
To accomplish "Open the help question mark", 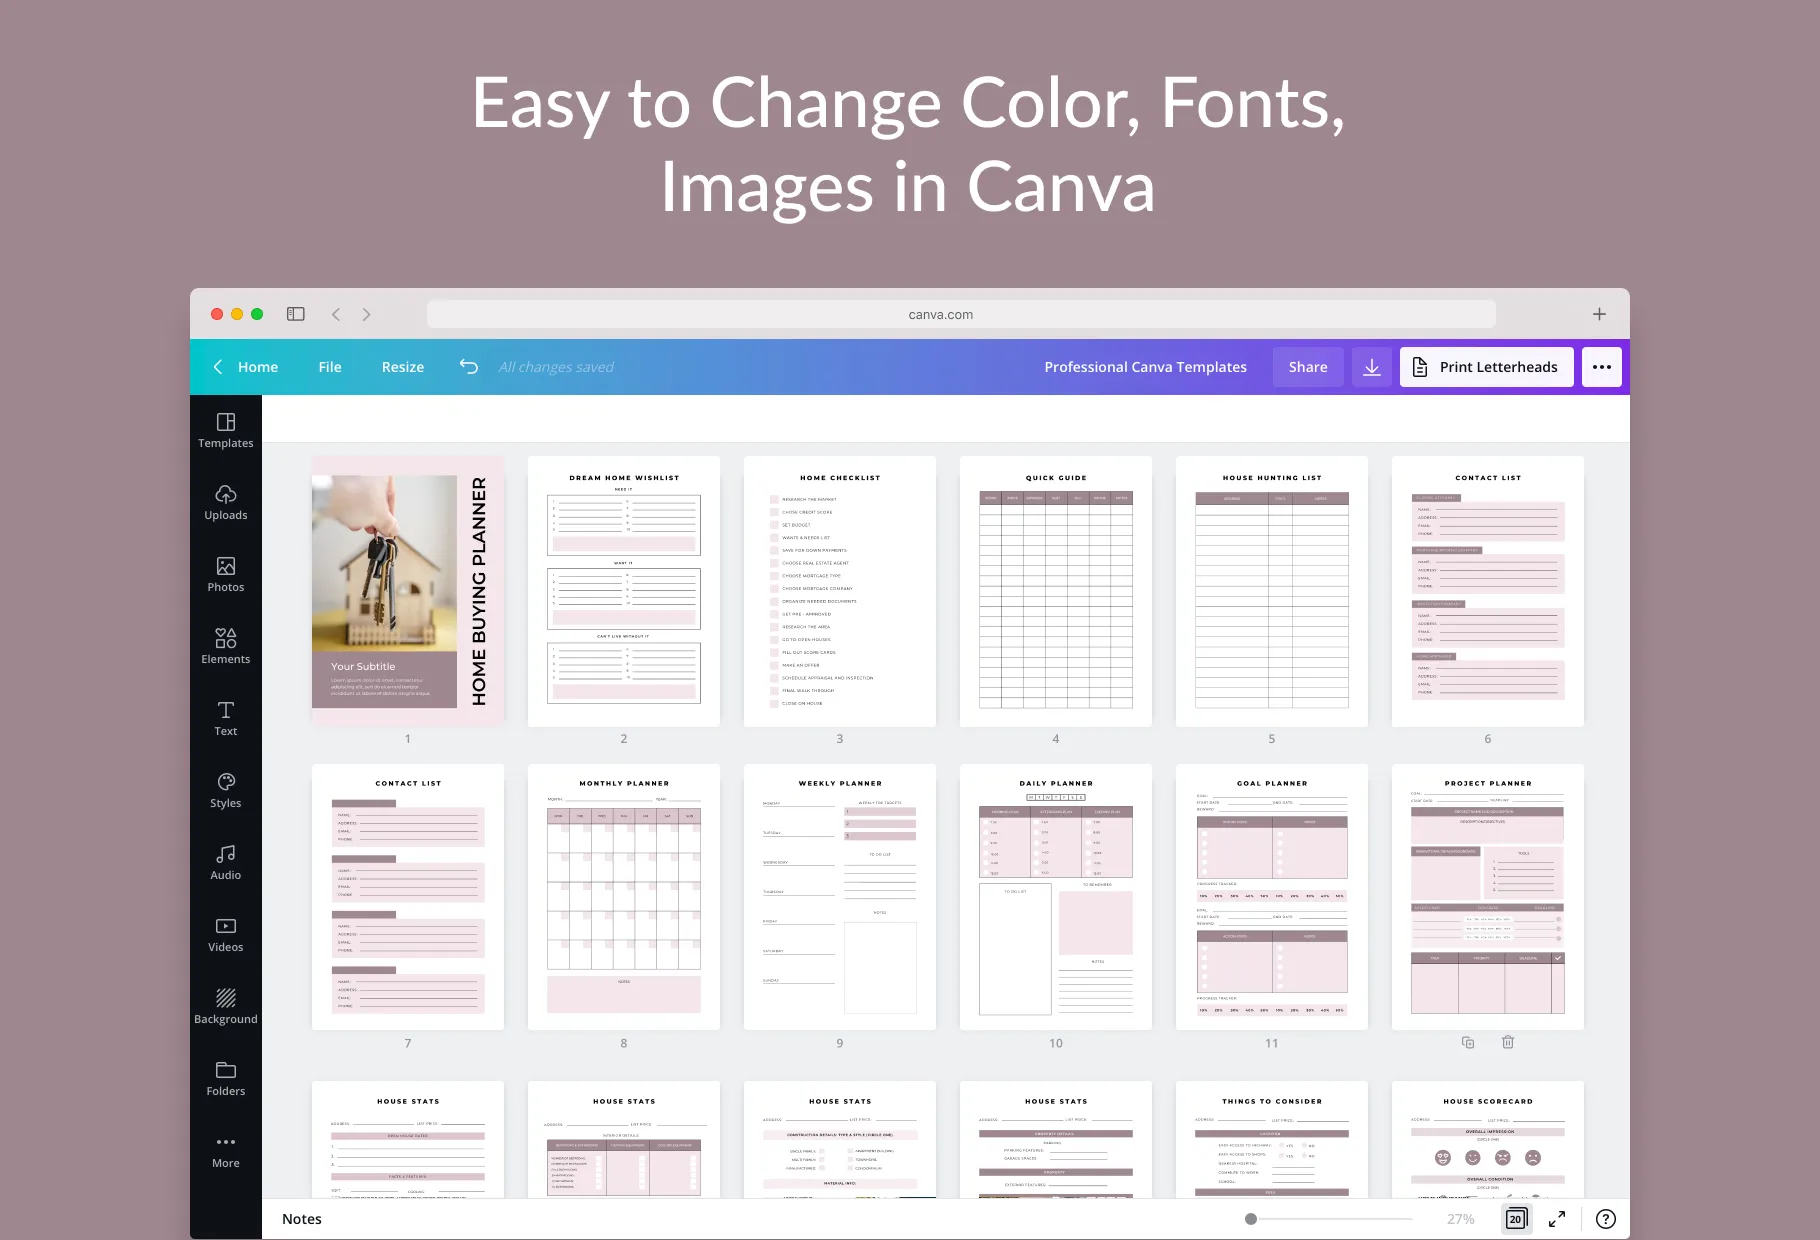I will (1606, 1219).
